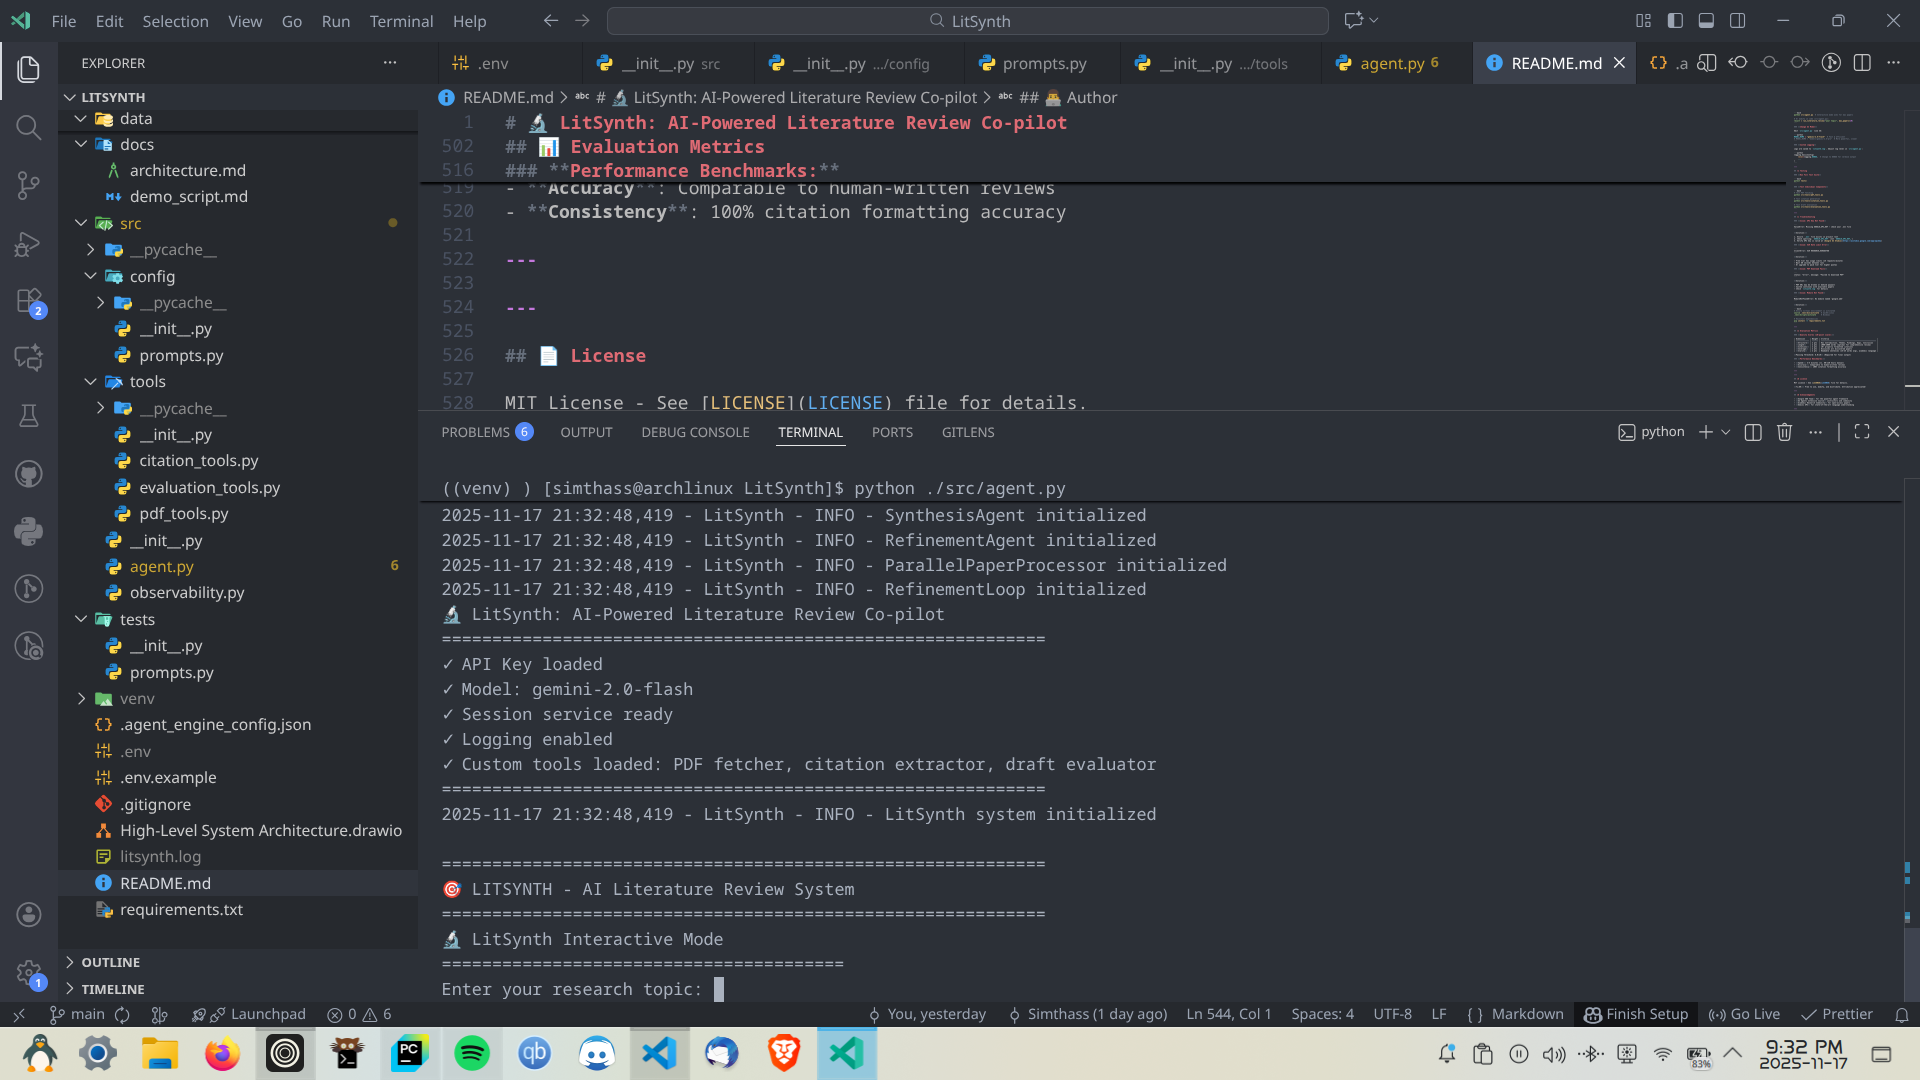Screen dimensions: 1920x1080
Task: Split the terminal pane
Action: [1752, 432]
